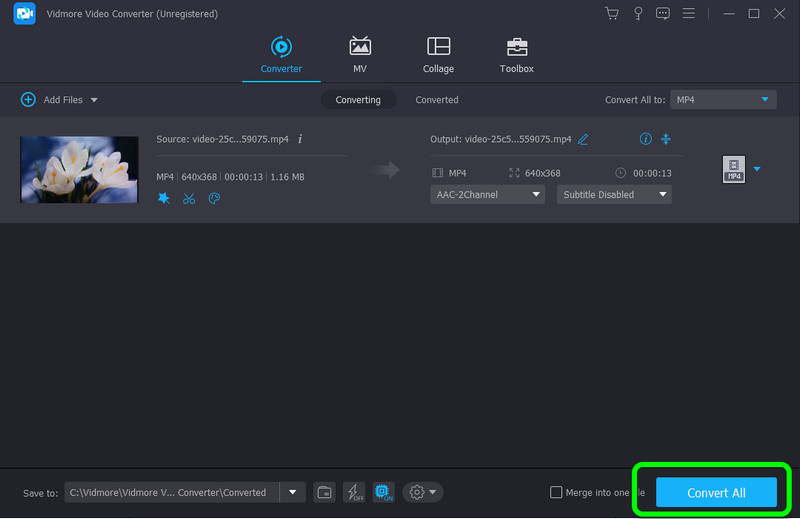
Task: Switch to the Toolbox tab
Action: pyautogui.click(x=516, y=55)
